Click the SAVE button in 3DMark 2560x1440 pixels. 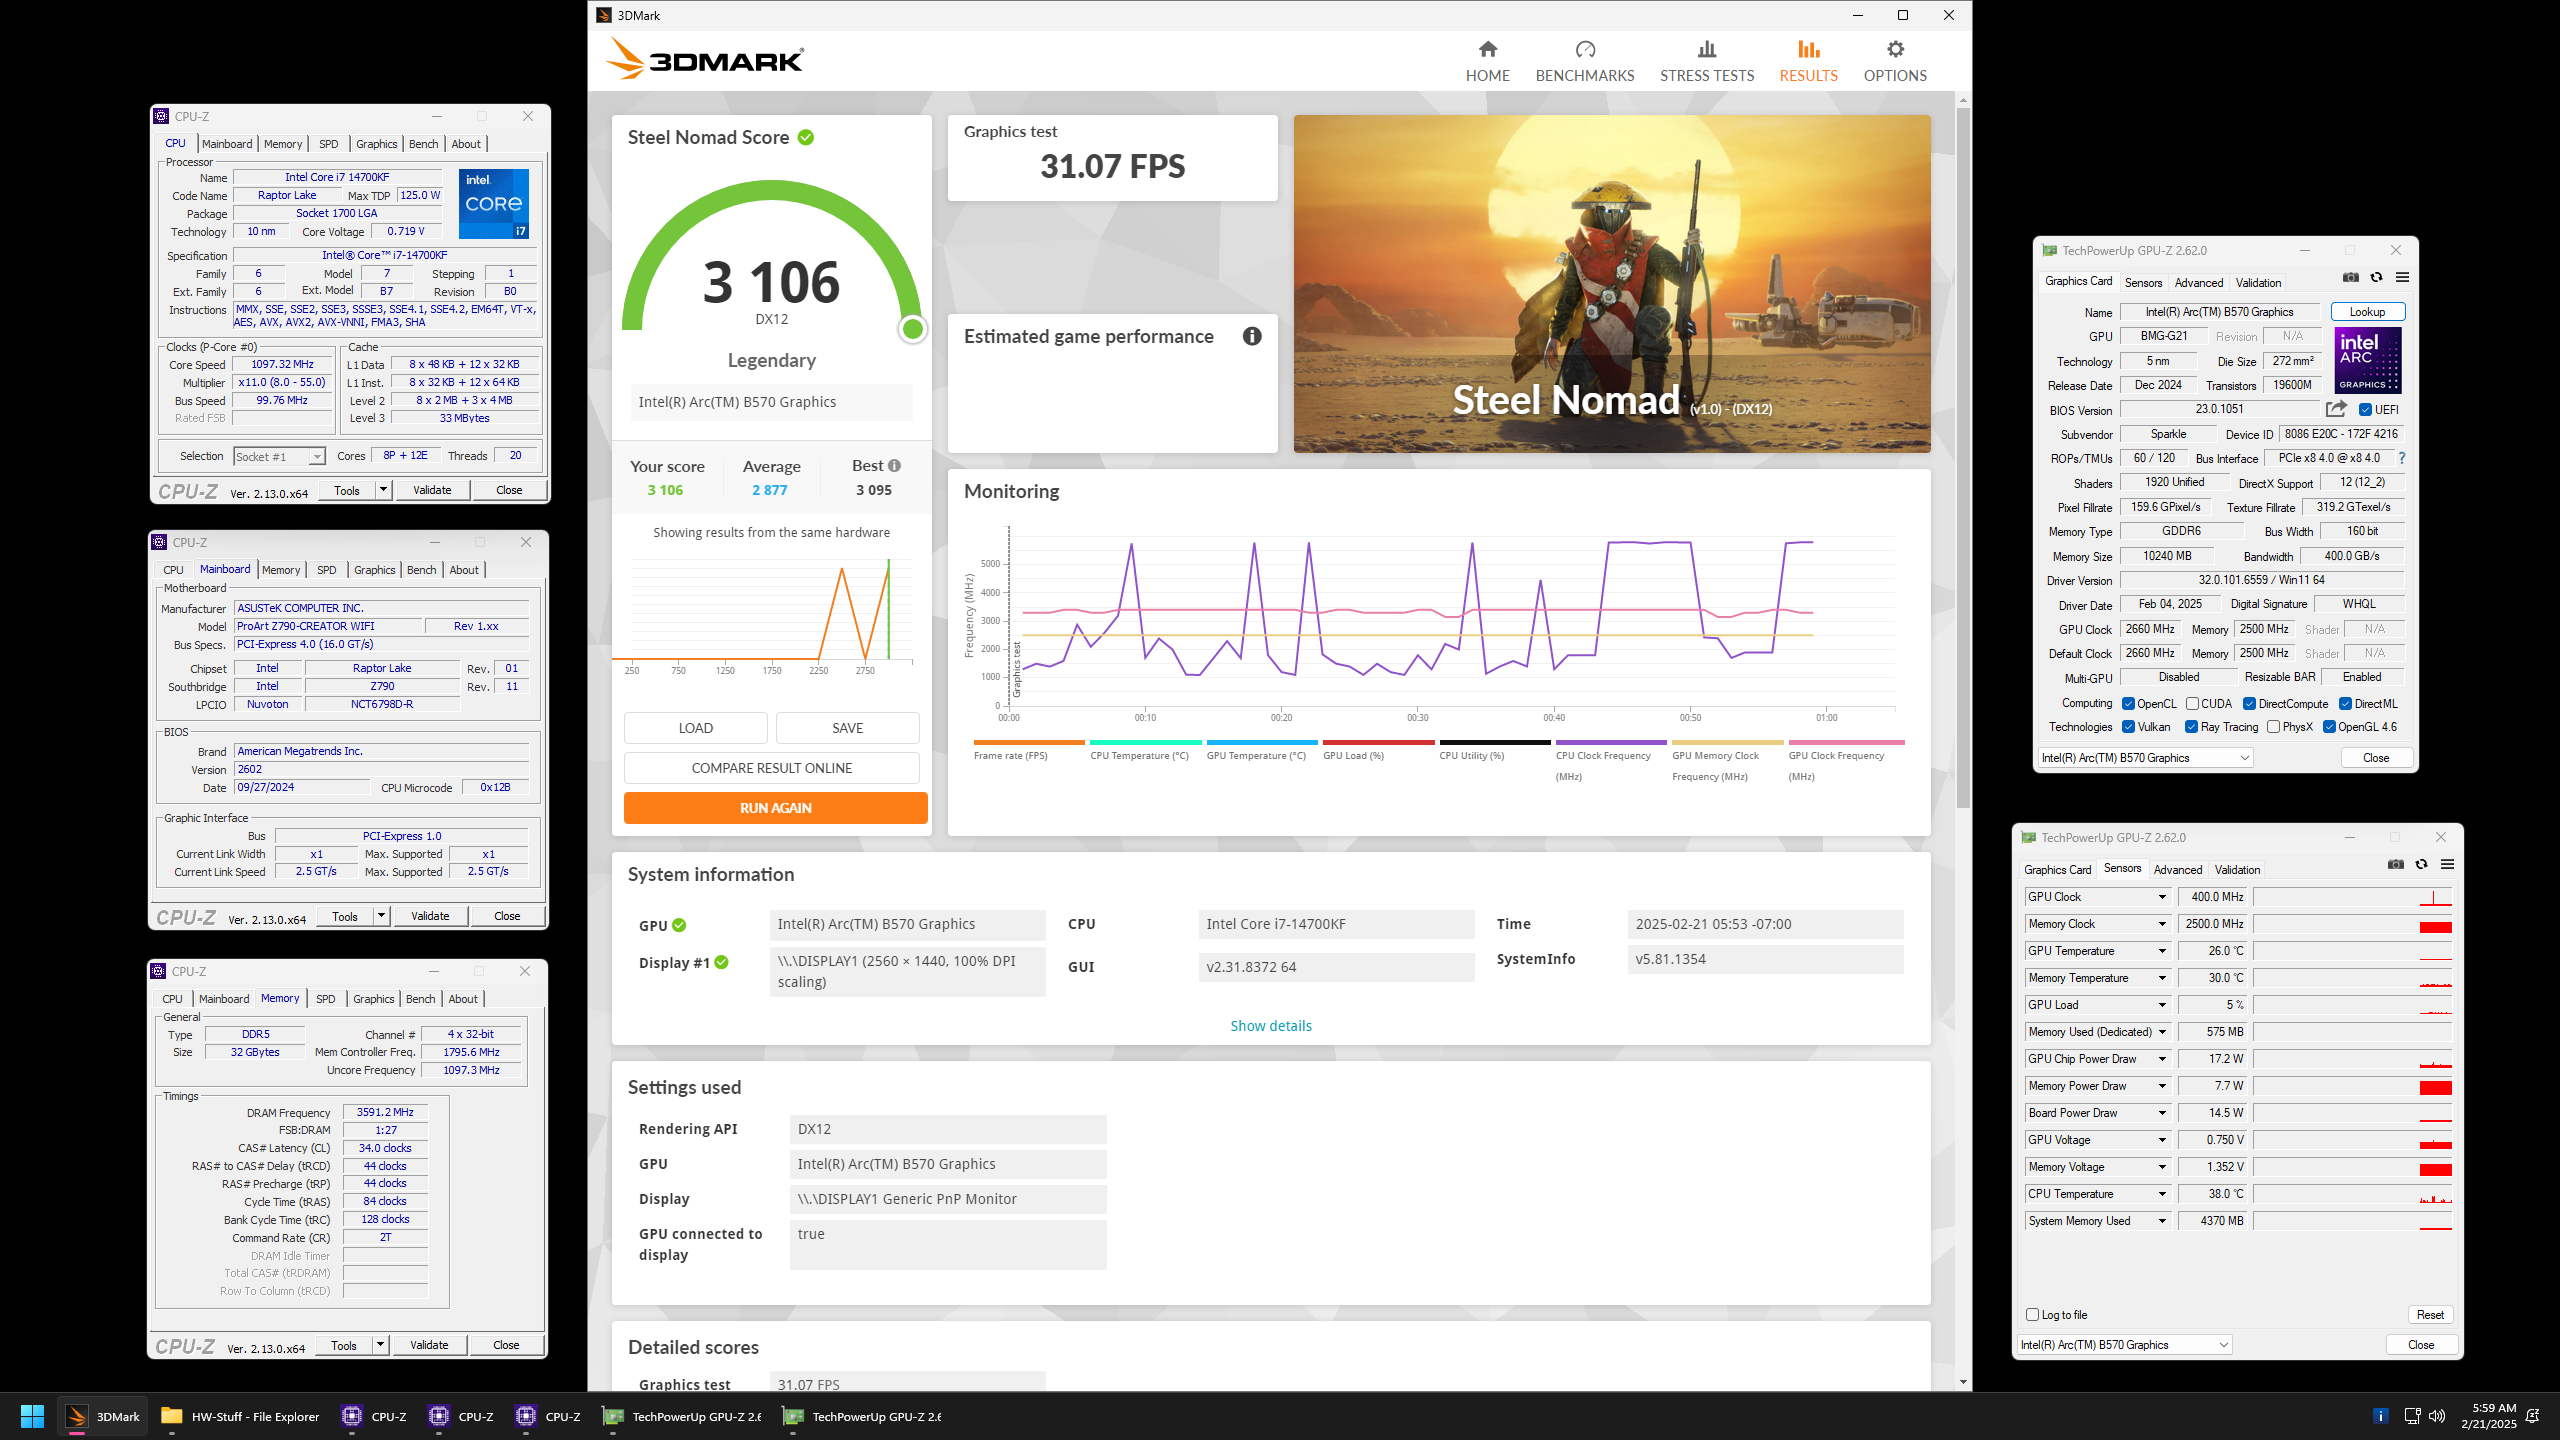click(848, 728)
